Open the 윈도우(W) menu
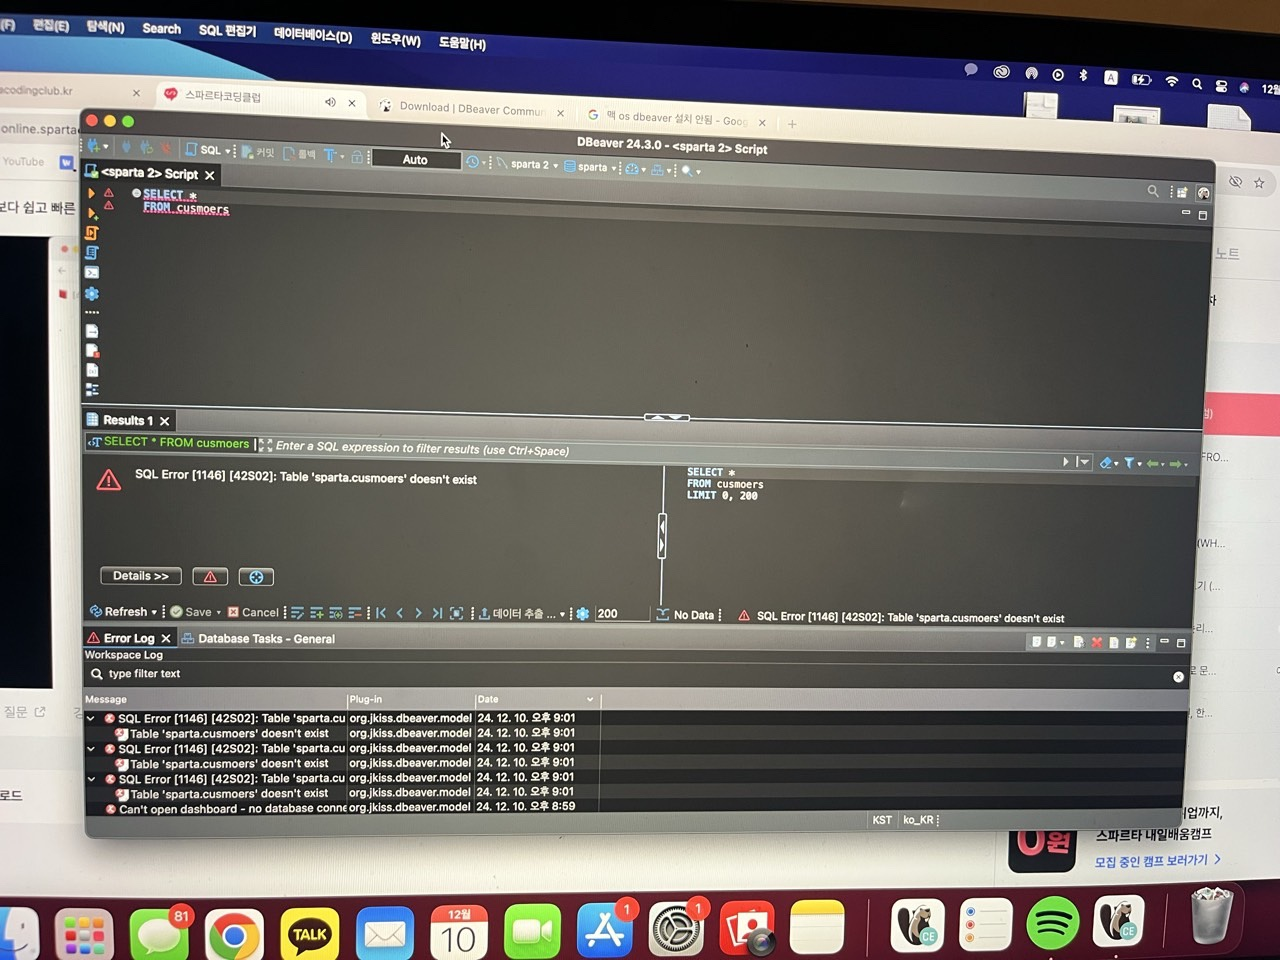Viewport: 1280px width, 960px height. click(x=395, y=39)
